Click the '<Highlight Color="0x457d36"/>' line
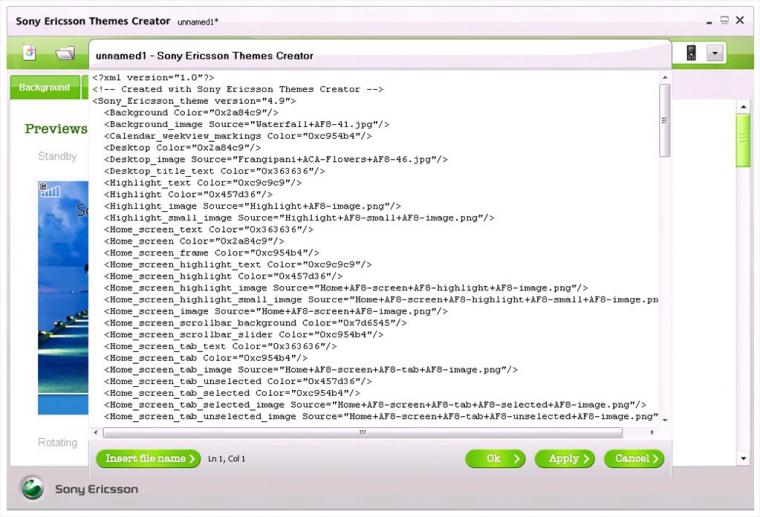 (188, 194)
